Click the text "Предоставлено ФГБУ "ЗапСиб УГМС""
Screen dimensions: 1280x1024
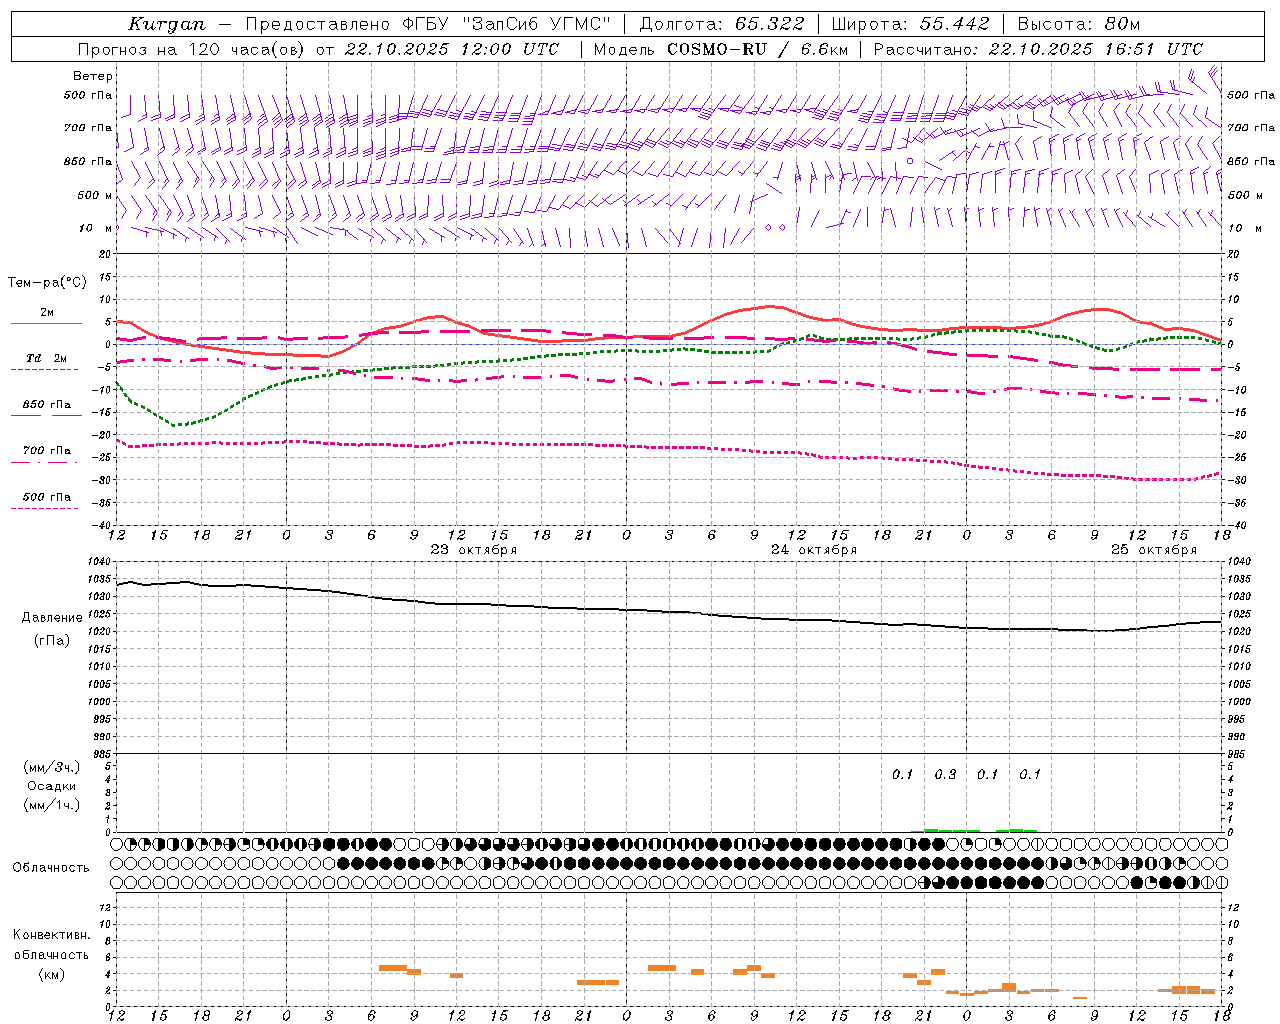(x=428, y=24)
